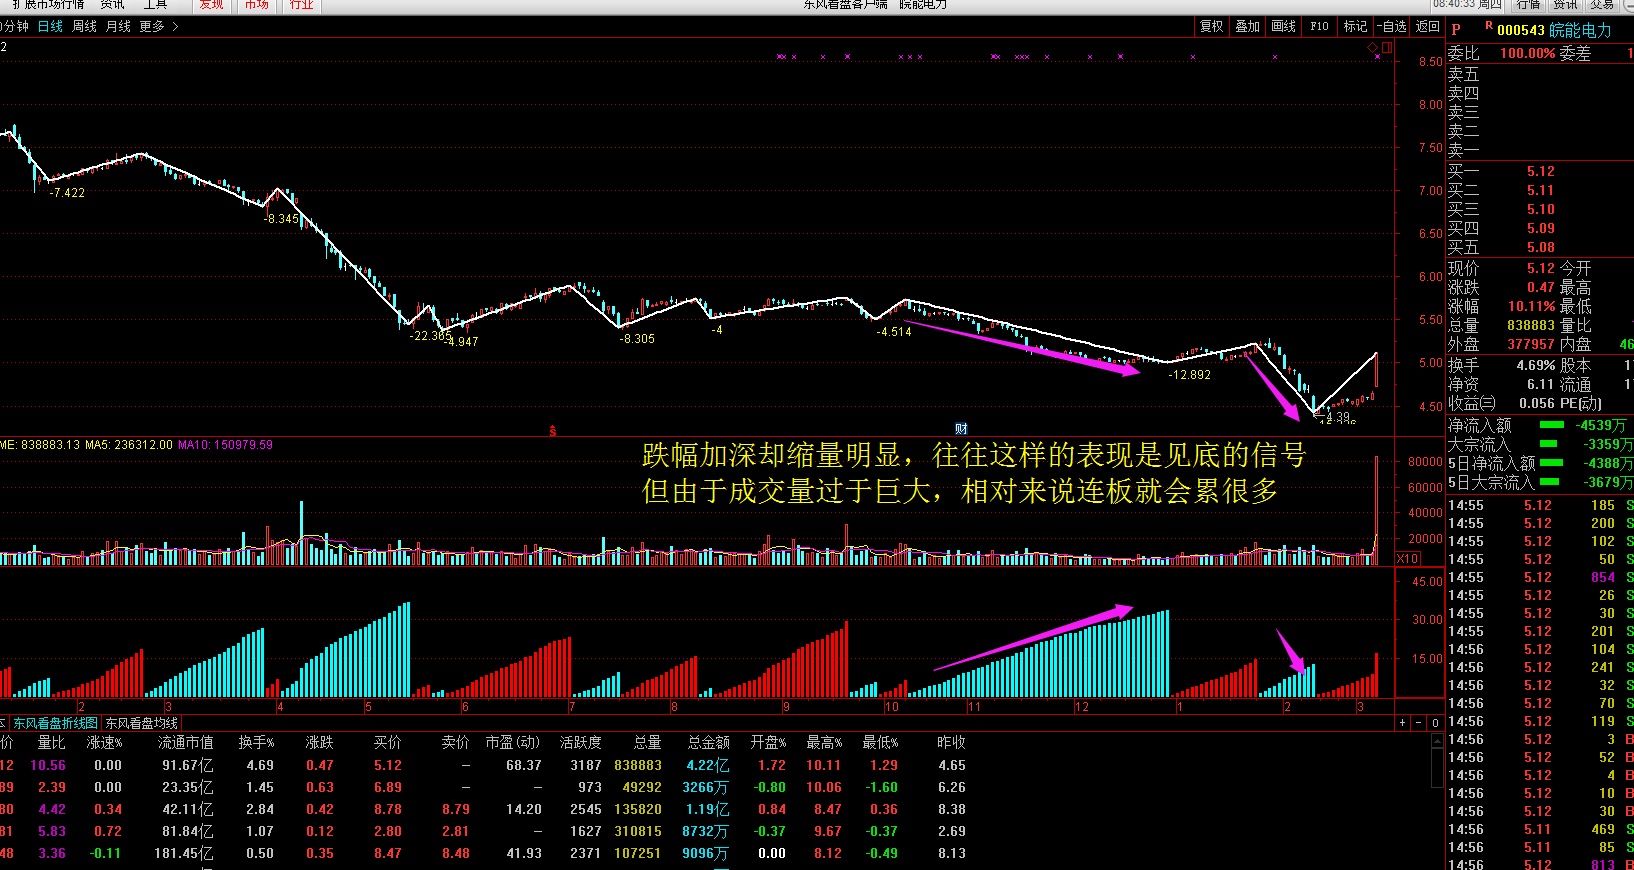Sort by 量比 column header
1634x870 pixels.
(x=51, y=742)
